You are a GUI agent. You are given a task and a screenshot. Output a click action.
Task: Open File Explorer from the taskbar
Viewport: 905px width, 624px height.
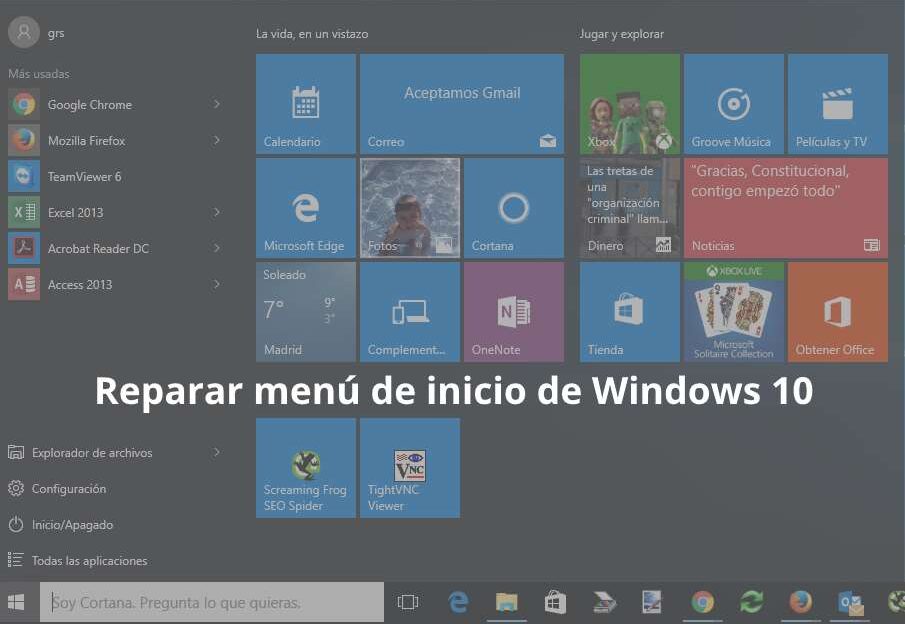coord(506,602)
